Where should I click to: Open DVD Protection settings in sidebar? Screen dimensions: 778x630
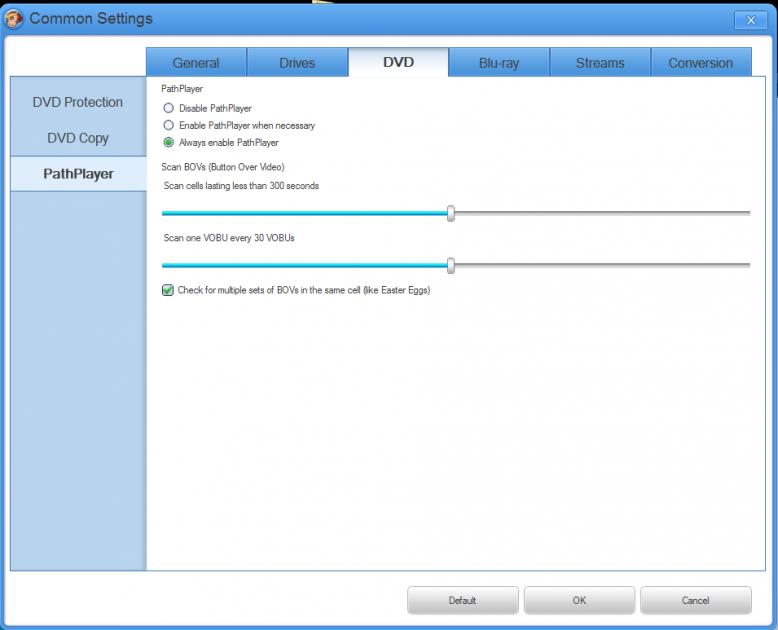(78, 102)
